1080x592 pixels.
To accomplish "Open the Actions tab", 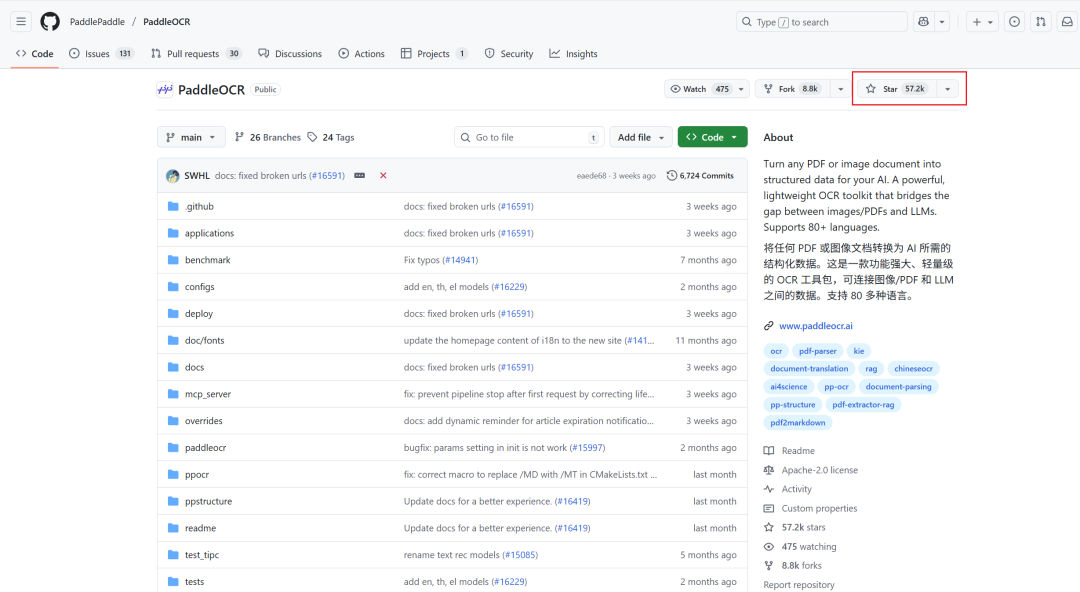I will (362, 53).
